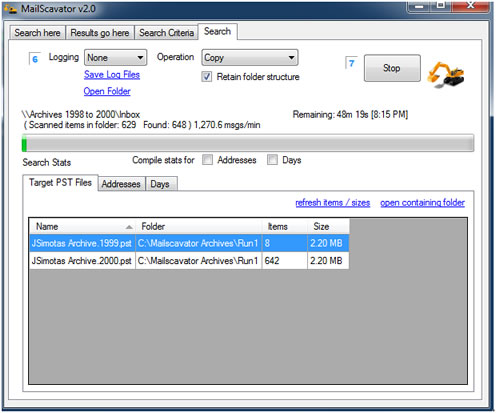Toggle Retain folder structure checkbox
The height and width of the screenshot is (413, 496).
207,77
